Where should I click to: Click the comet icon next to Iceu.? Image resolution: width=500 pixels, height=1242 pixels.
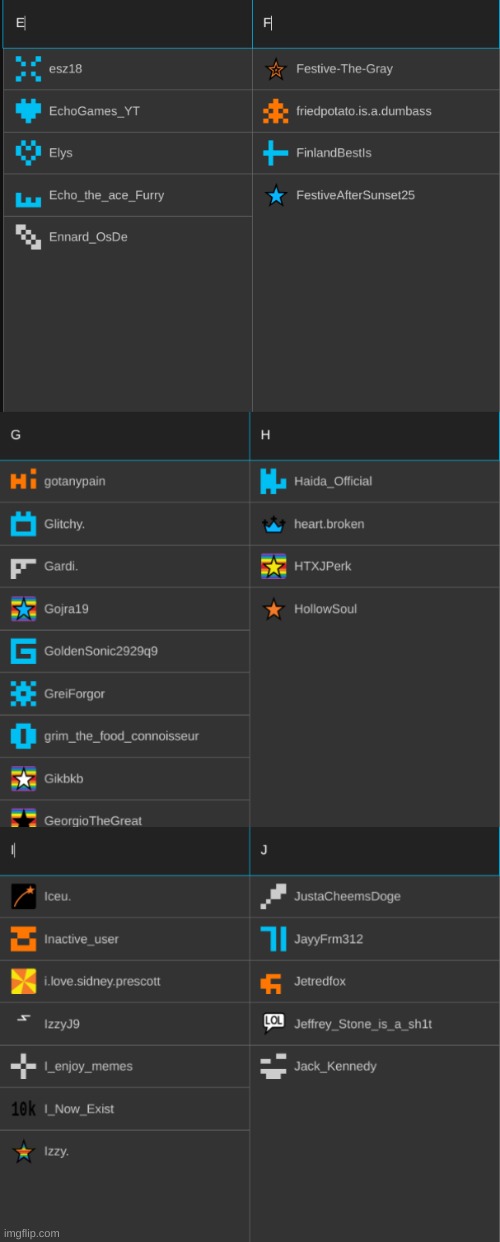tap(23, 896)
